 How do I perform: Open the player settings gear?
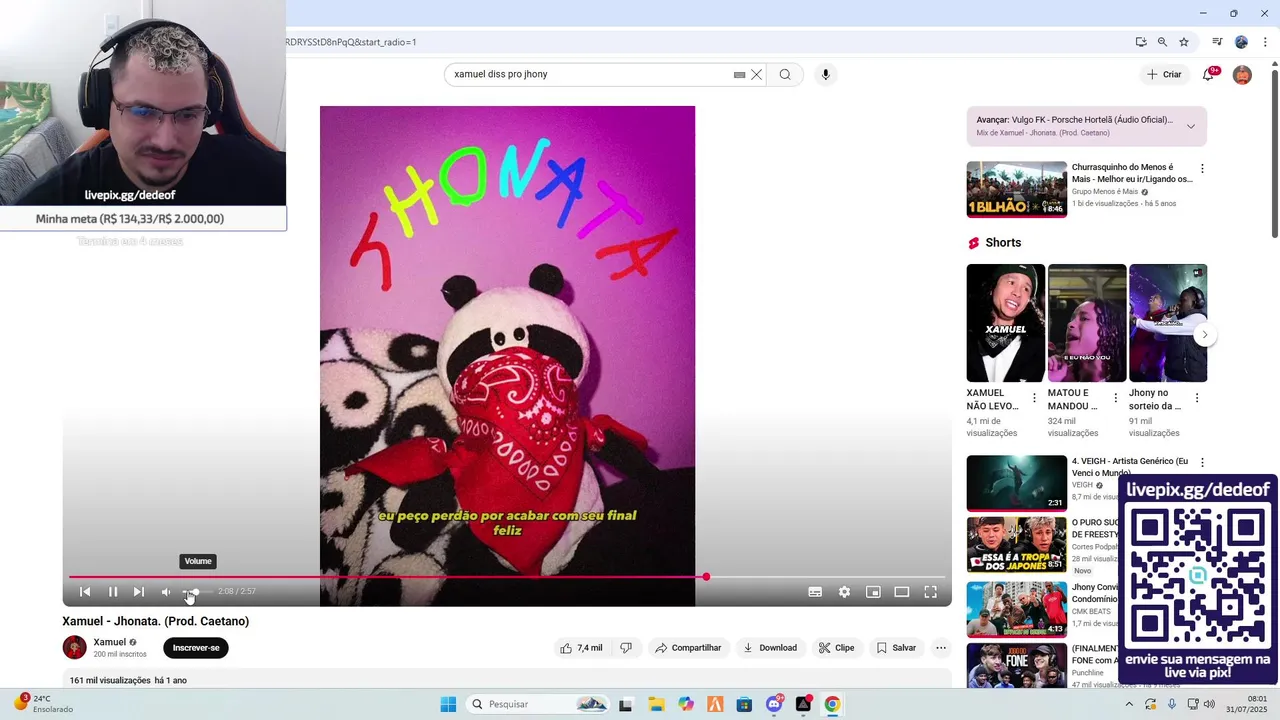tap(844, 592)
